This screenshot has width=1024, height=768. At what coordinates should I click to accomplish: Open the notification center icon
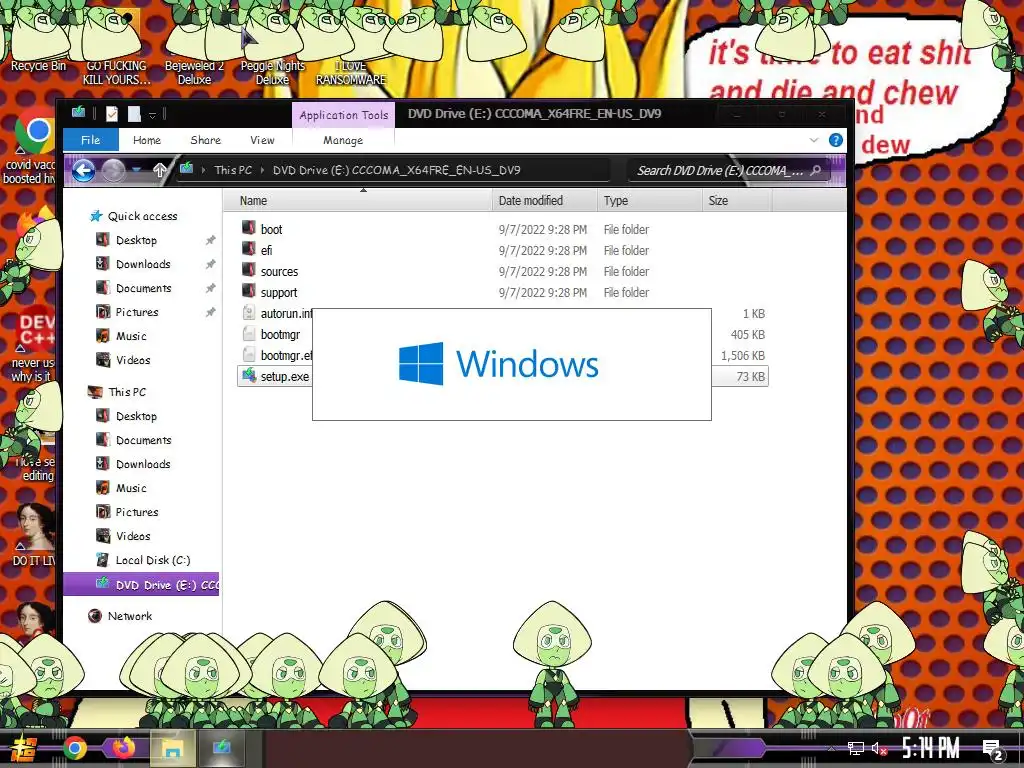click(992, 749)
